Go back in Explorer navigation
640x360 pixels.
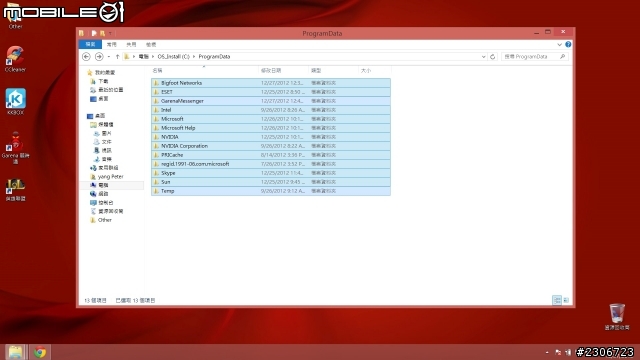pyautogui.click(x=86, y=57)
